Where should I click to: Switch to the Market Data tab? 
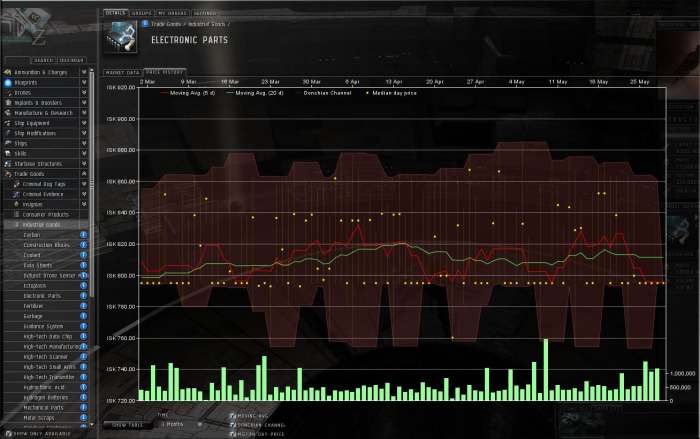pos(123,72)
